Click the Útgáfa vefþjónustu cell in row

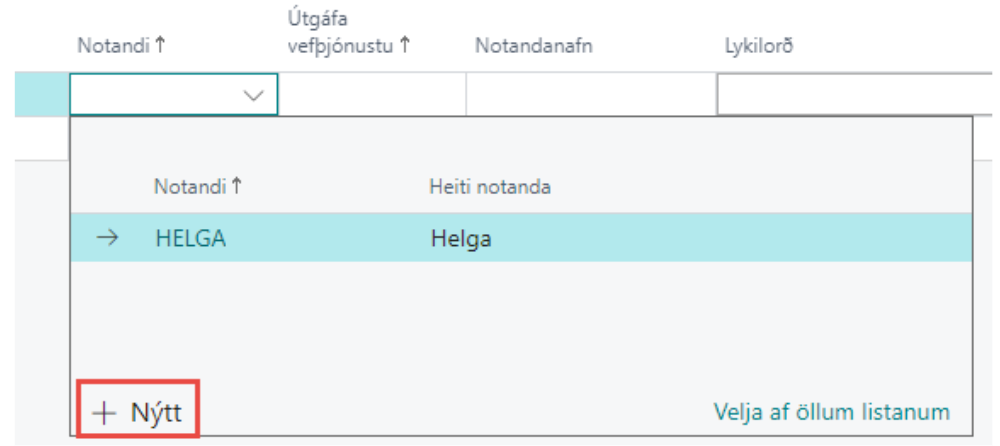coord(372,96)
